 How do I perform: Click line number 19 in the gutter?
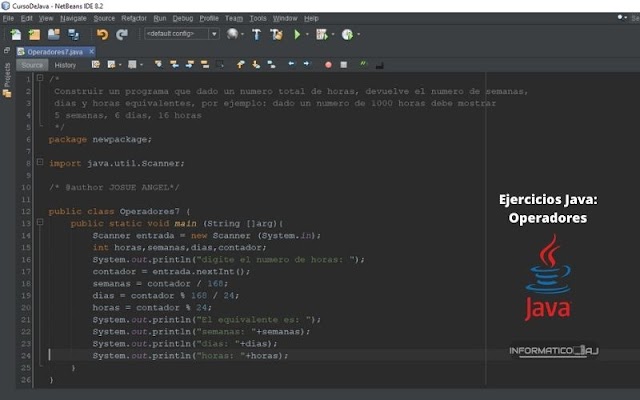pyautogui.click(x=26, y=295)
